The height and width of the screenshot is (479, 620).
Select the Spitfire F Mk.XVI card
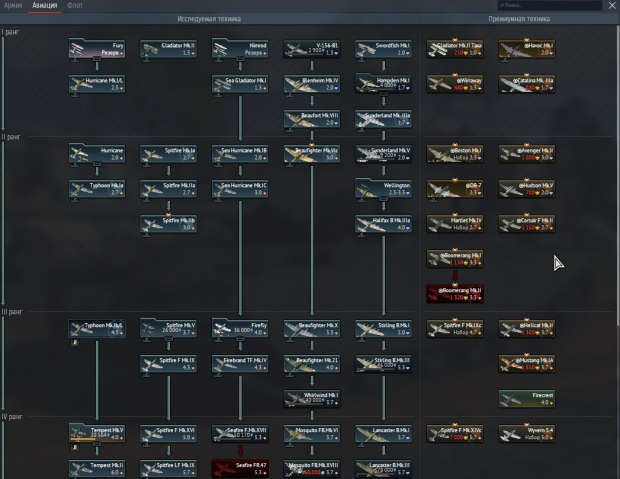[168, 434]
